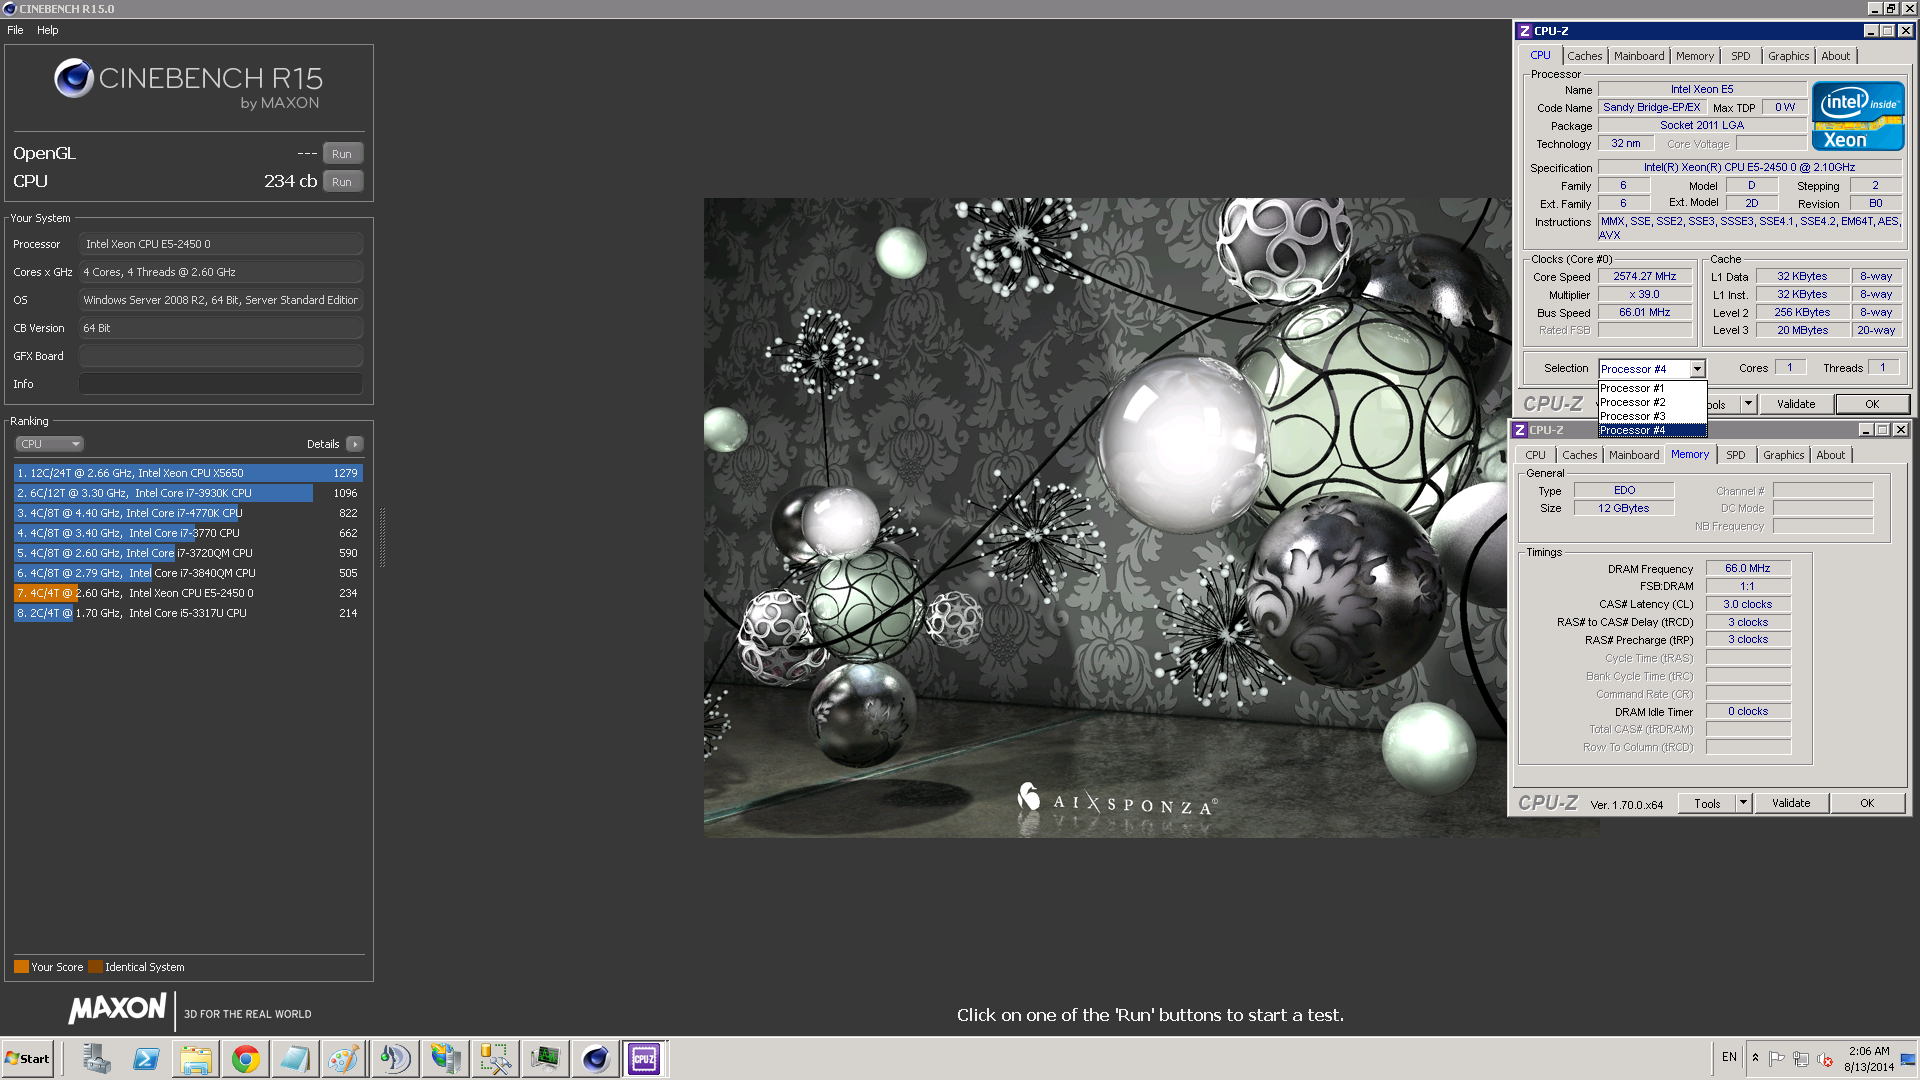Open the network status tray icon
1920x1080 pixels.
1801,1058
